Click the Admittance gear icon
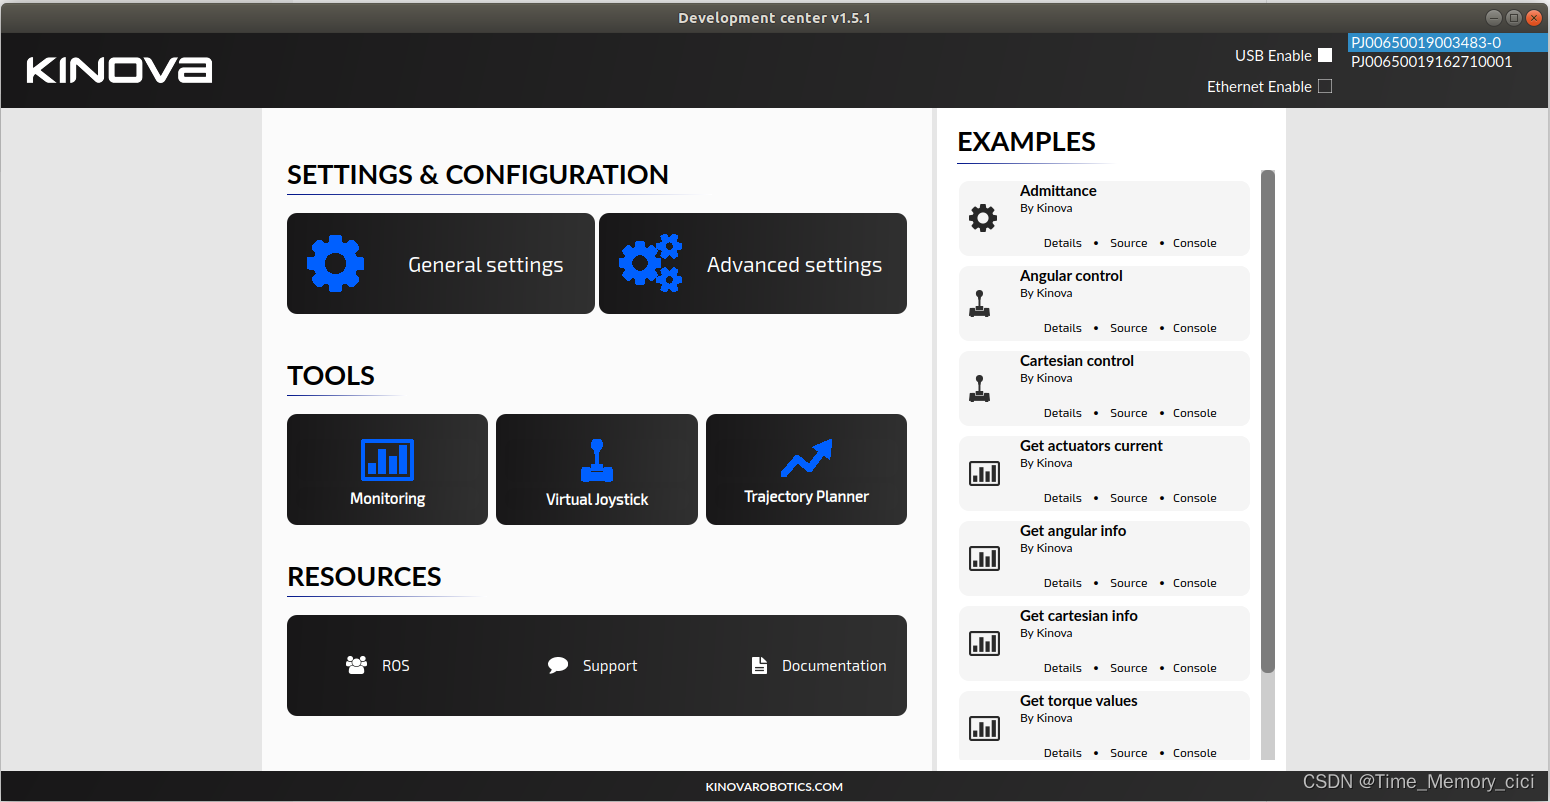Viewport: 1550px width, 802px height. 983,218
